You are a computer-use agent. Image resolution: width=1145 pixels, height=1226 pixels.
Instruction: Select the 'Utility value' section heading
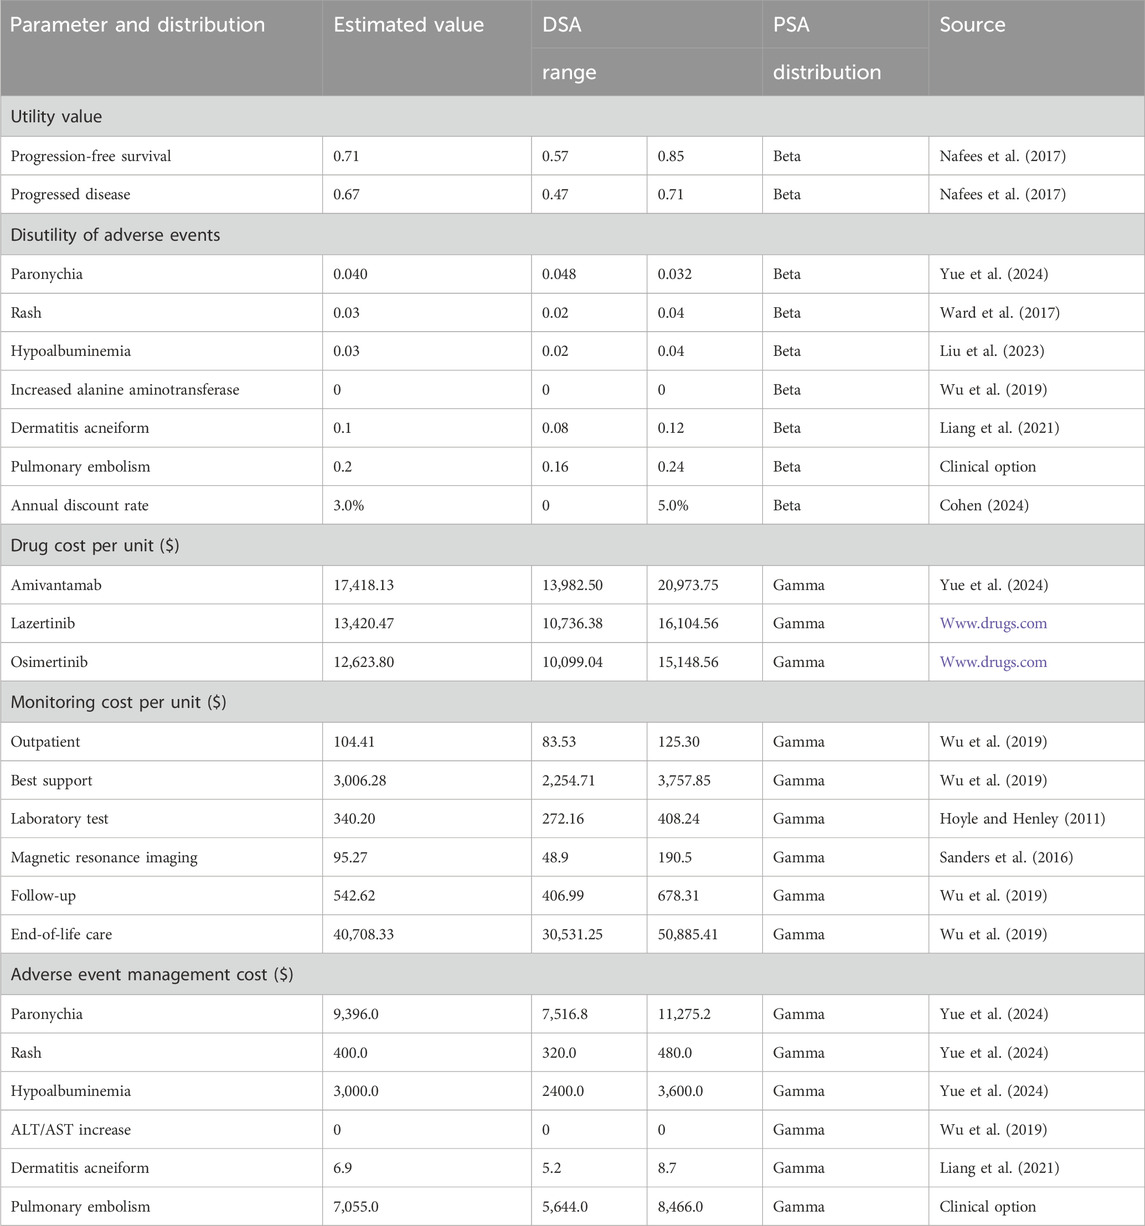pyautogui.click(x=56, y=117)
